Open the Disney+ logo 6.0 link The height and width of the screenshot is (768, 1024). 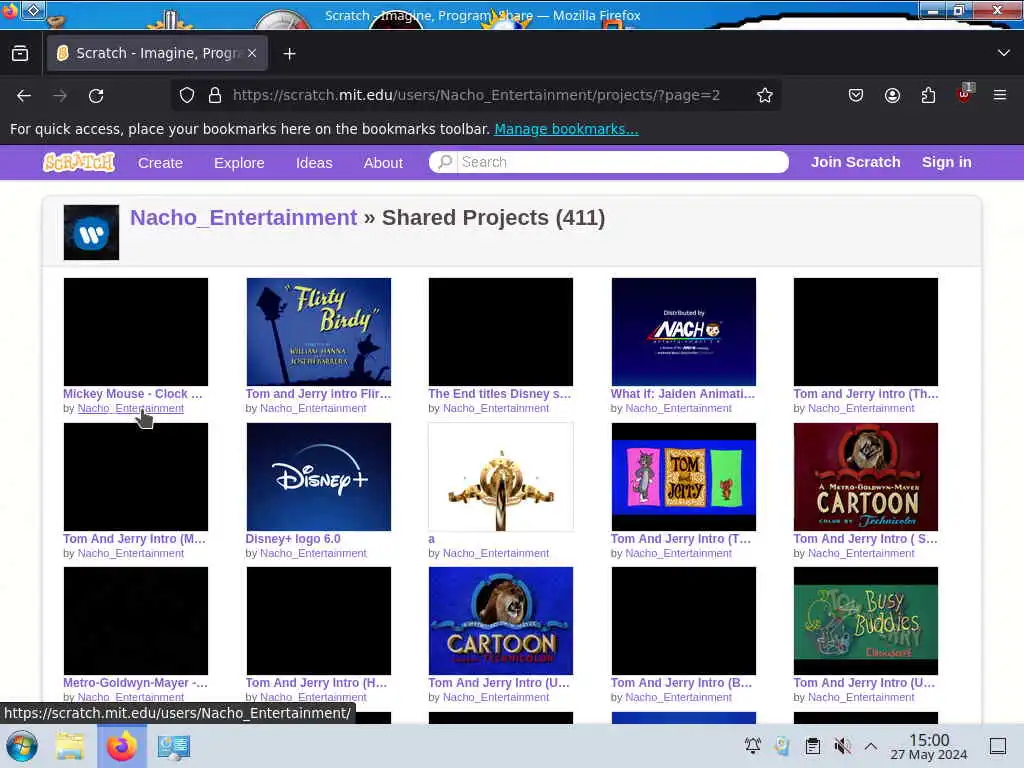point(293,539)
